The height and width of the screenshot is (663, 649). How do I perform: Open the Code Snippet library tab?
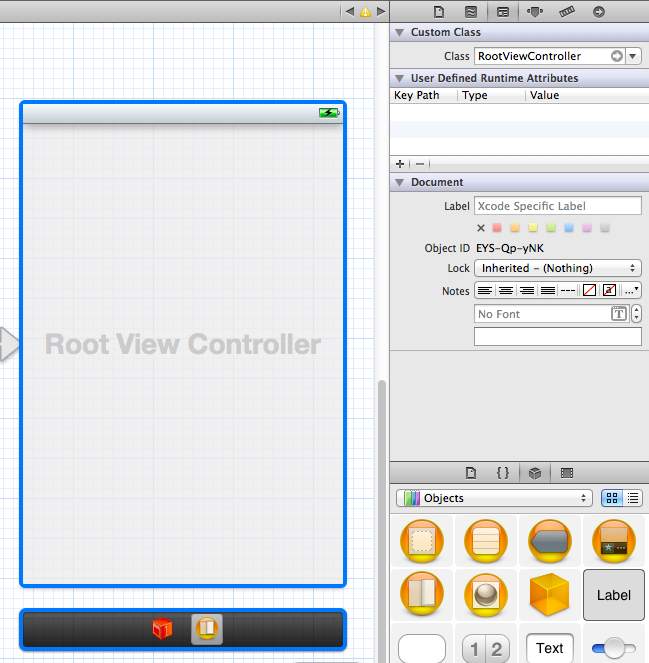pyautogui.click(x=503, y=473)
